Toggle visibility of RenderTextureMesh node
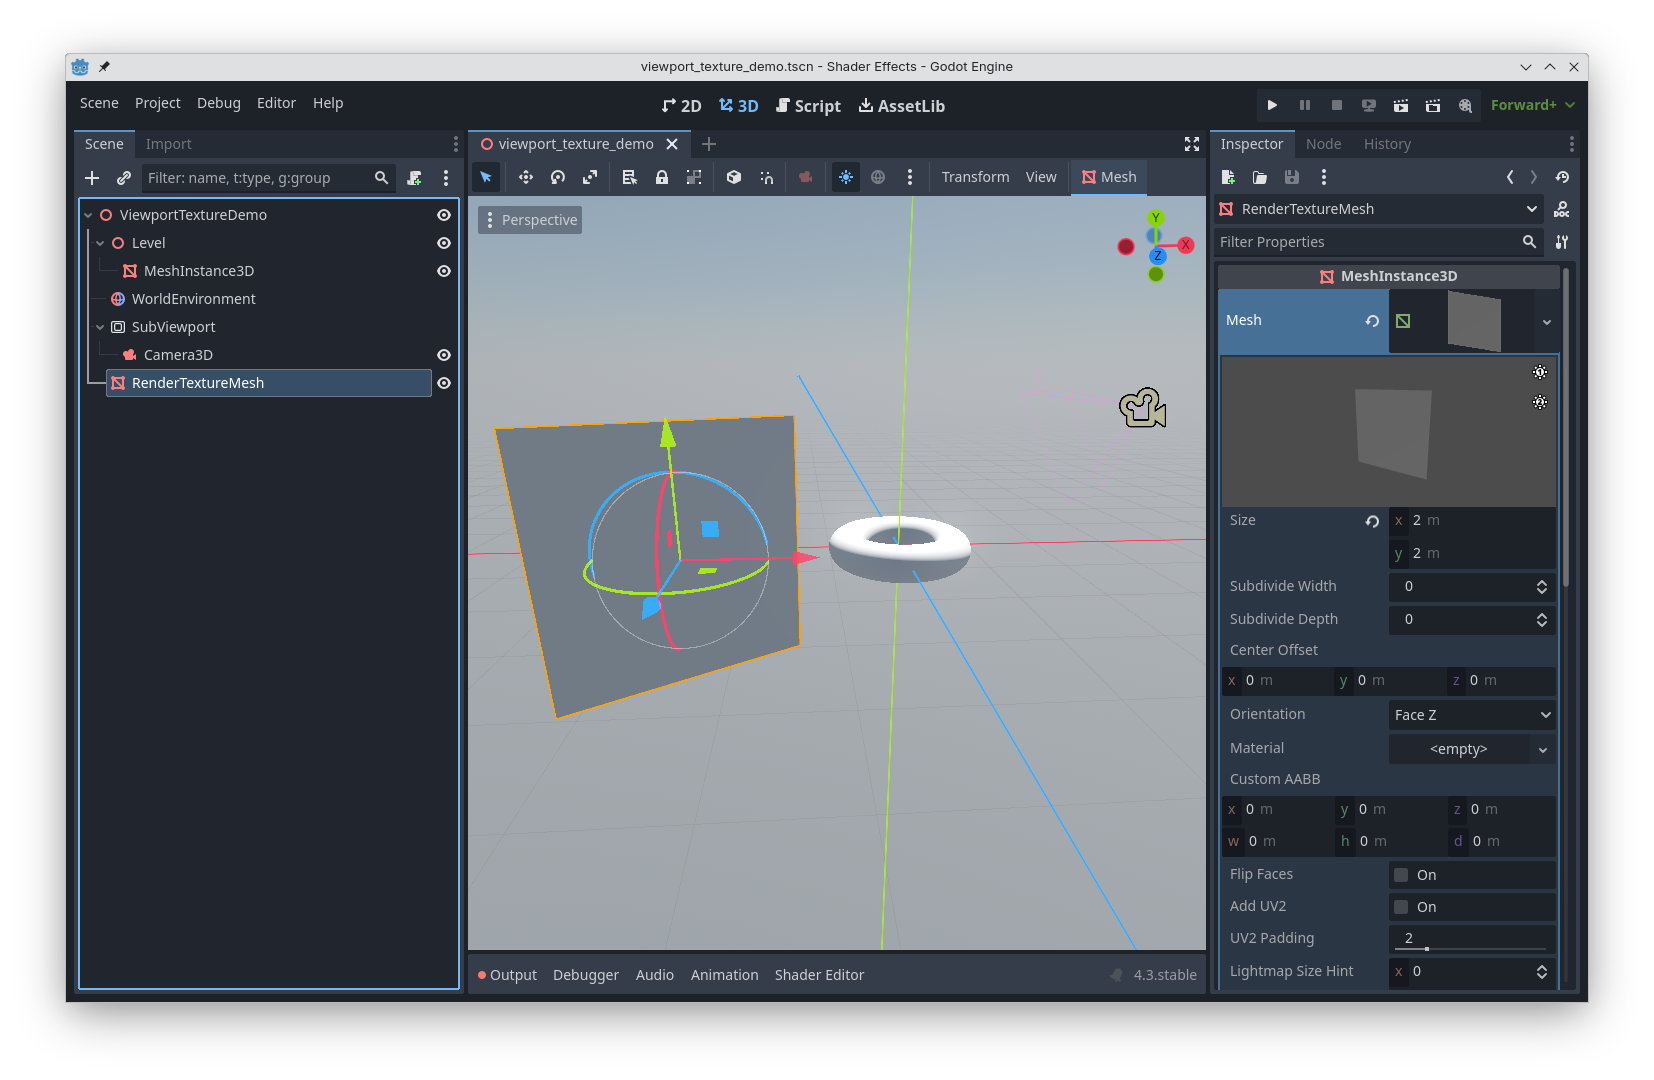This screenshot has height=1080, width=1654. tap(444, 383)
